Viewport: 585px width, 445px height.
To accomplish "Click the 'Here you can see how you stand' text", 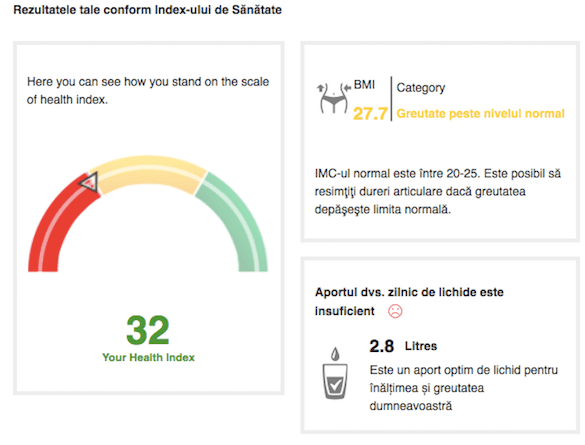I will coord(148,91).
